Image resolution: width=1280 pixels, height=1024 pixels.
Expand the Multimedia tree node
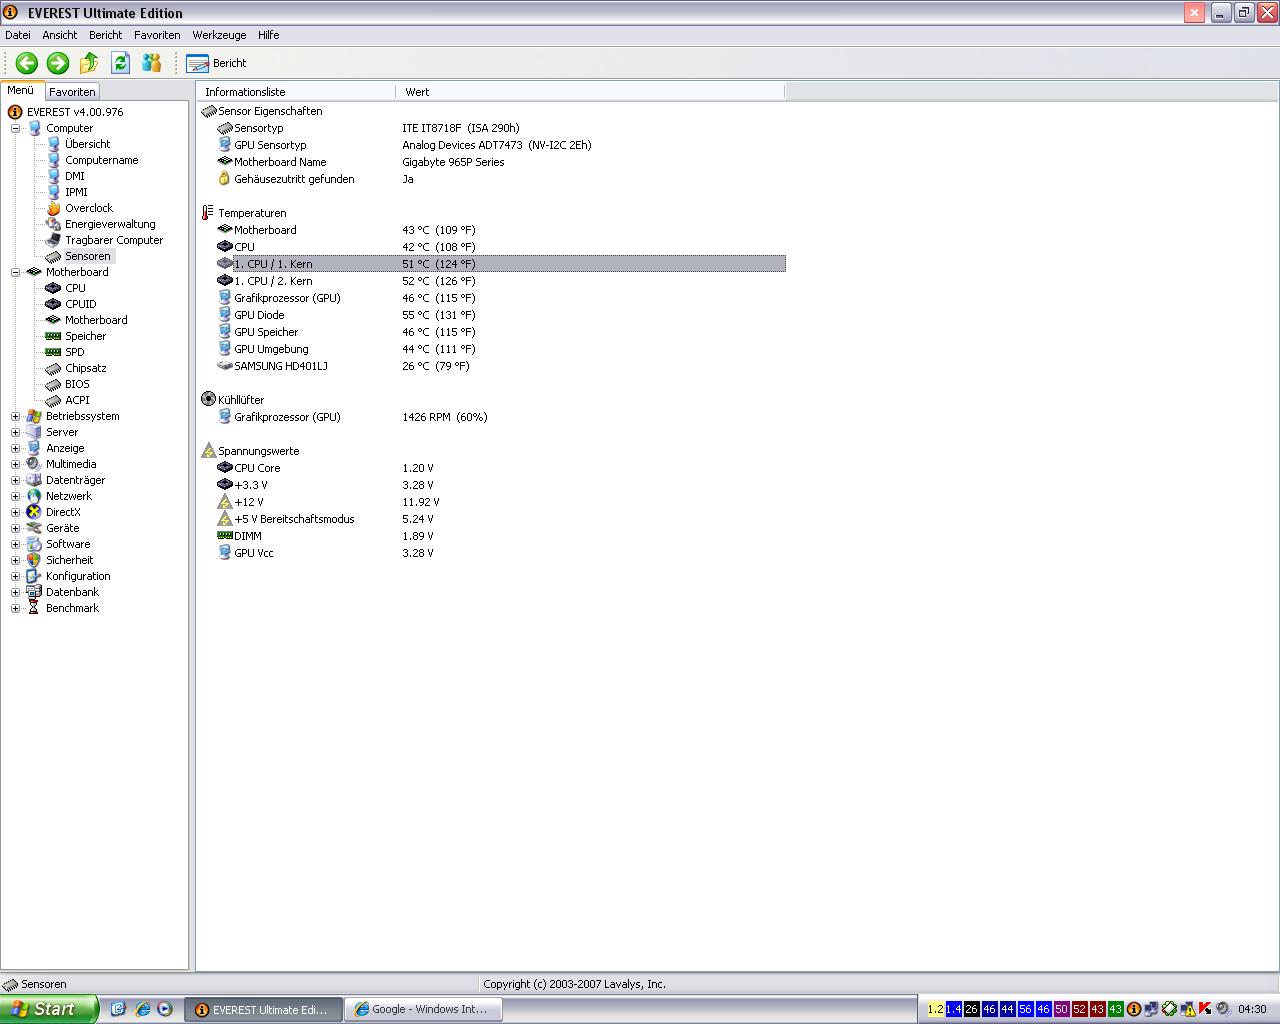click(x=15, y=464)
